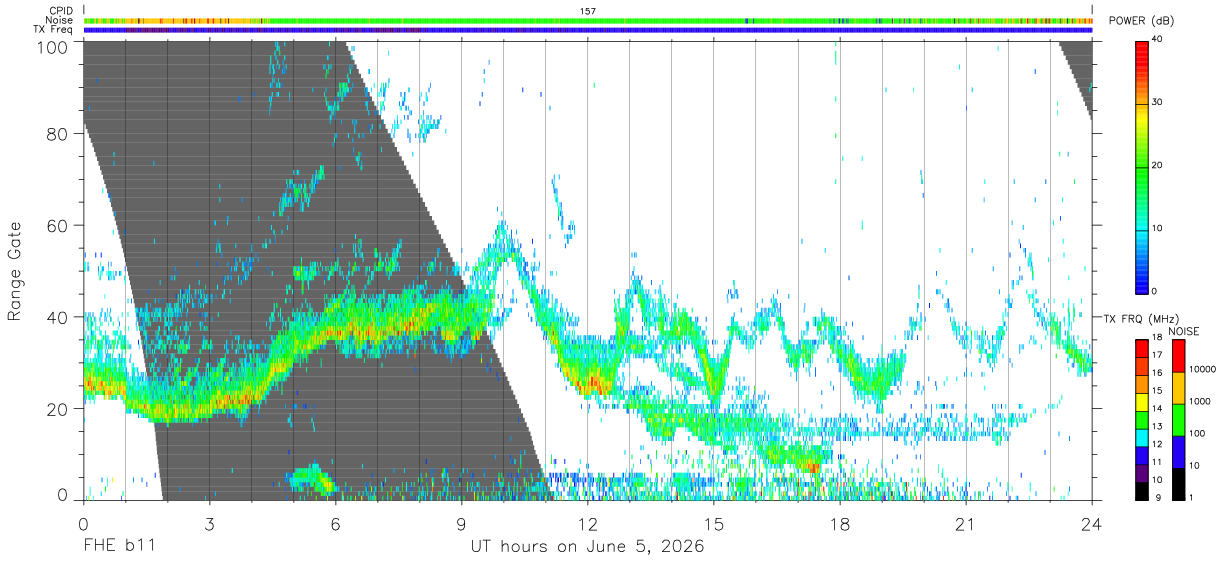Click the NOISE legend title
Image resolution: width=1228 pixels, height=567 pixels.
tap(1186, 331)
